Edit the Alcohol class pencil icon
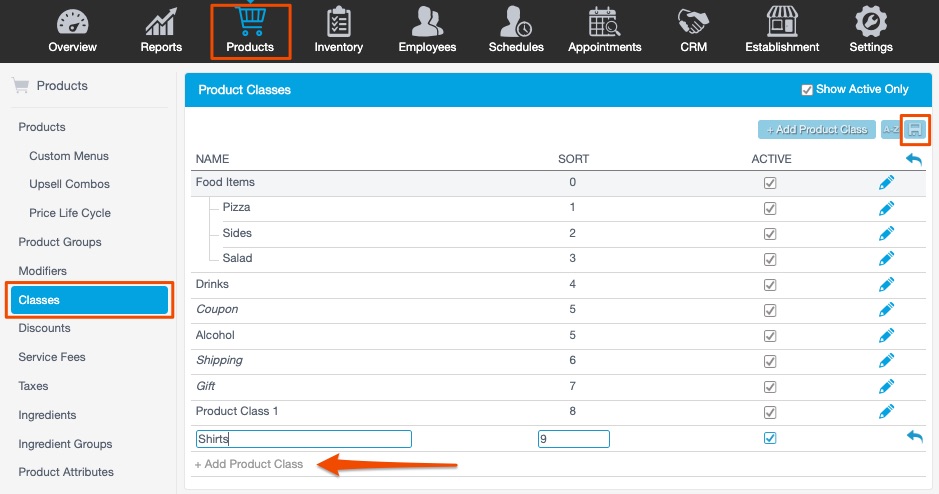This screenshot has height=494, width=939. tap(886, 336)
